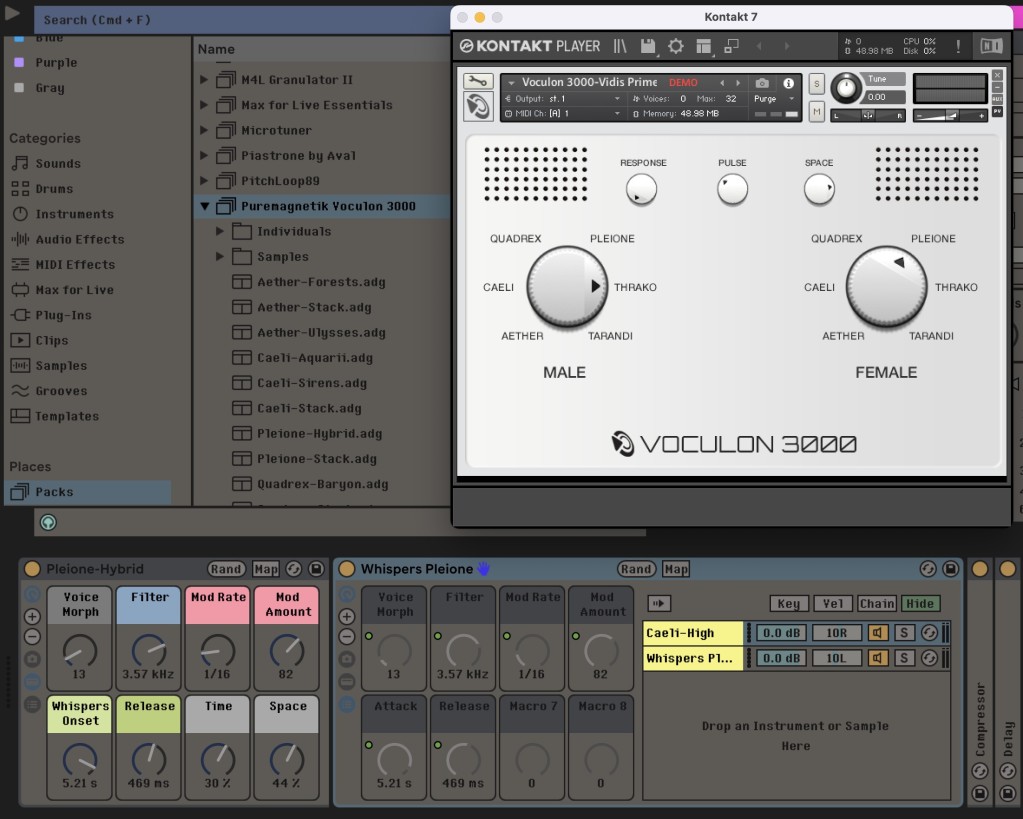The height and width of the screenshot is (819, 1023).
Task: Toggle the Kontakt instrument Solo button
Action: tap(817, 83)
